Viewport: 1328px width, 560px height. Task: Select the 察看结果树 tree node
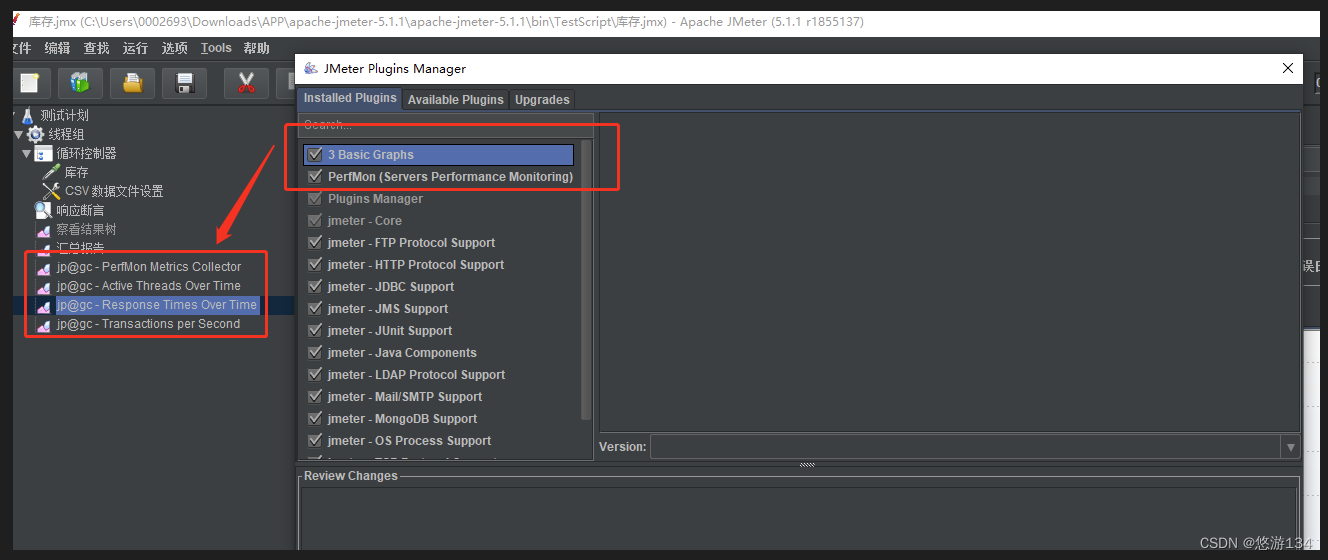pos(87,230)
